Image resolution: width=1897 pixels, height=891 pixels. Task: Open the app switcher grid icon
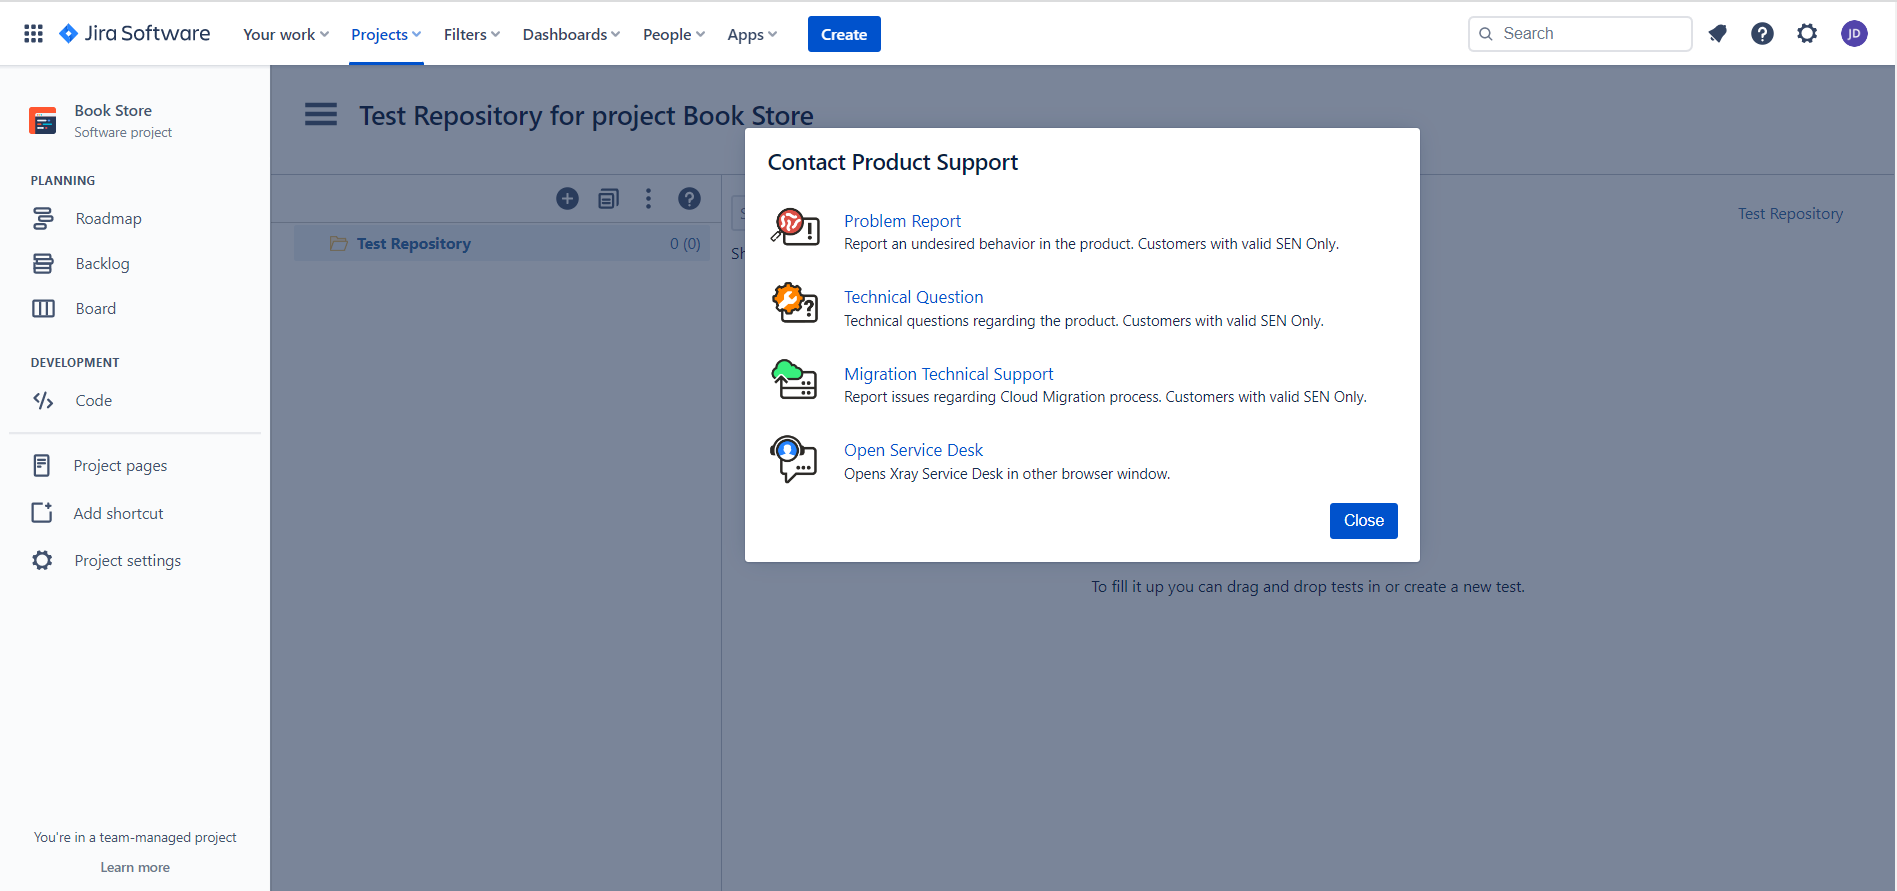coord(33,34)
